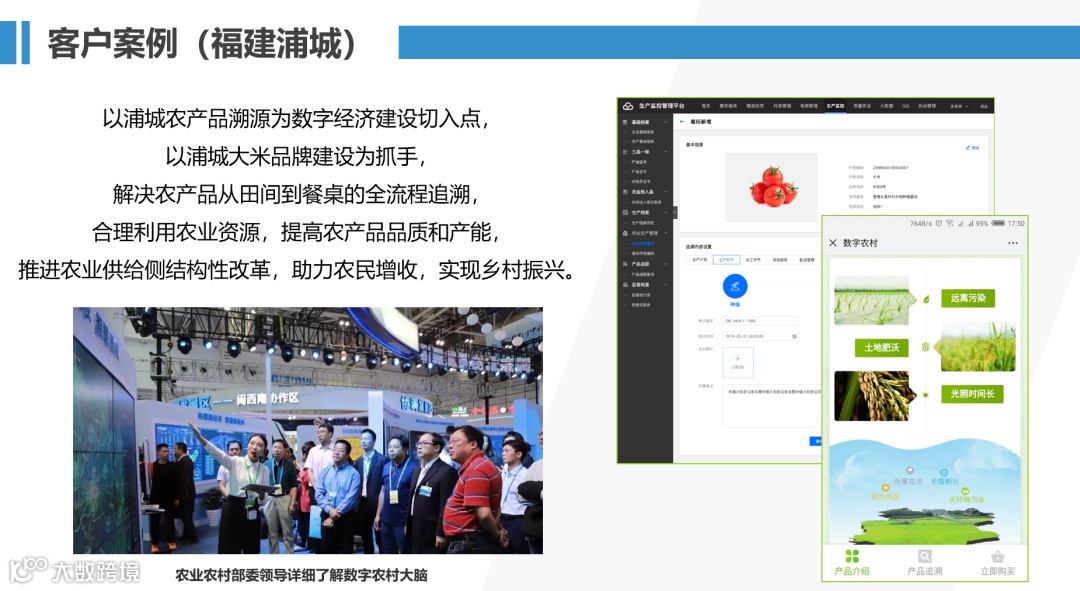Click the sun icon beside 光照时间长
1080x591 pixels.
coord(926,395)
